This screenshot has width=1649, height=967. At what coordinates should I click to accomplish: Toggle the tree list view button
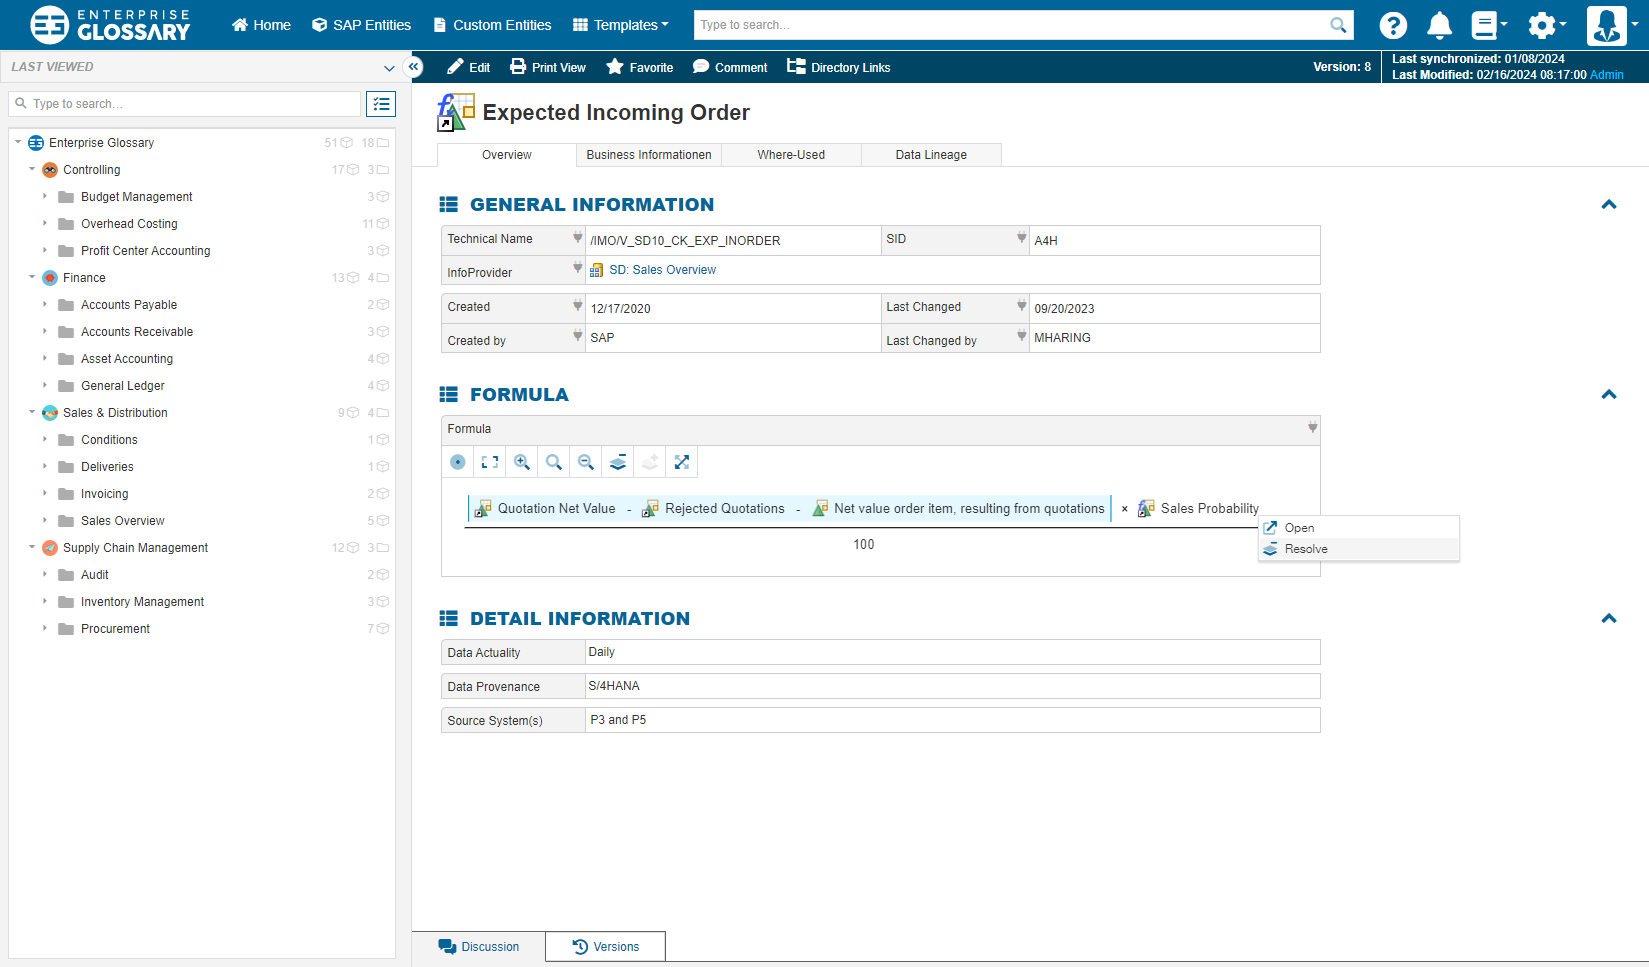(x=381, y=104)
